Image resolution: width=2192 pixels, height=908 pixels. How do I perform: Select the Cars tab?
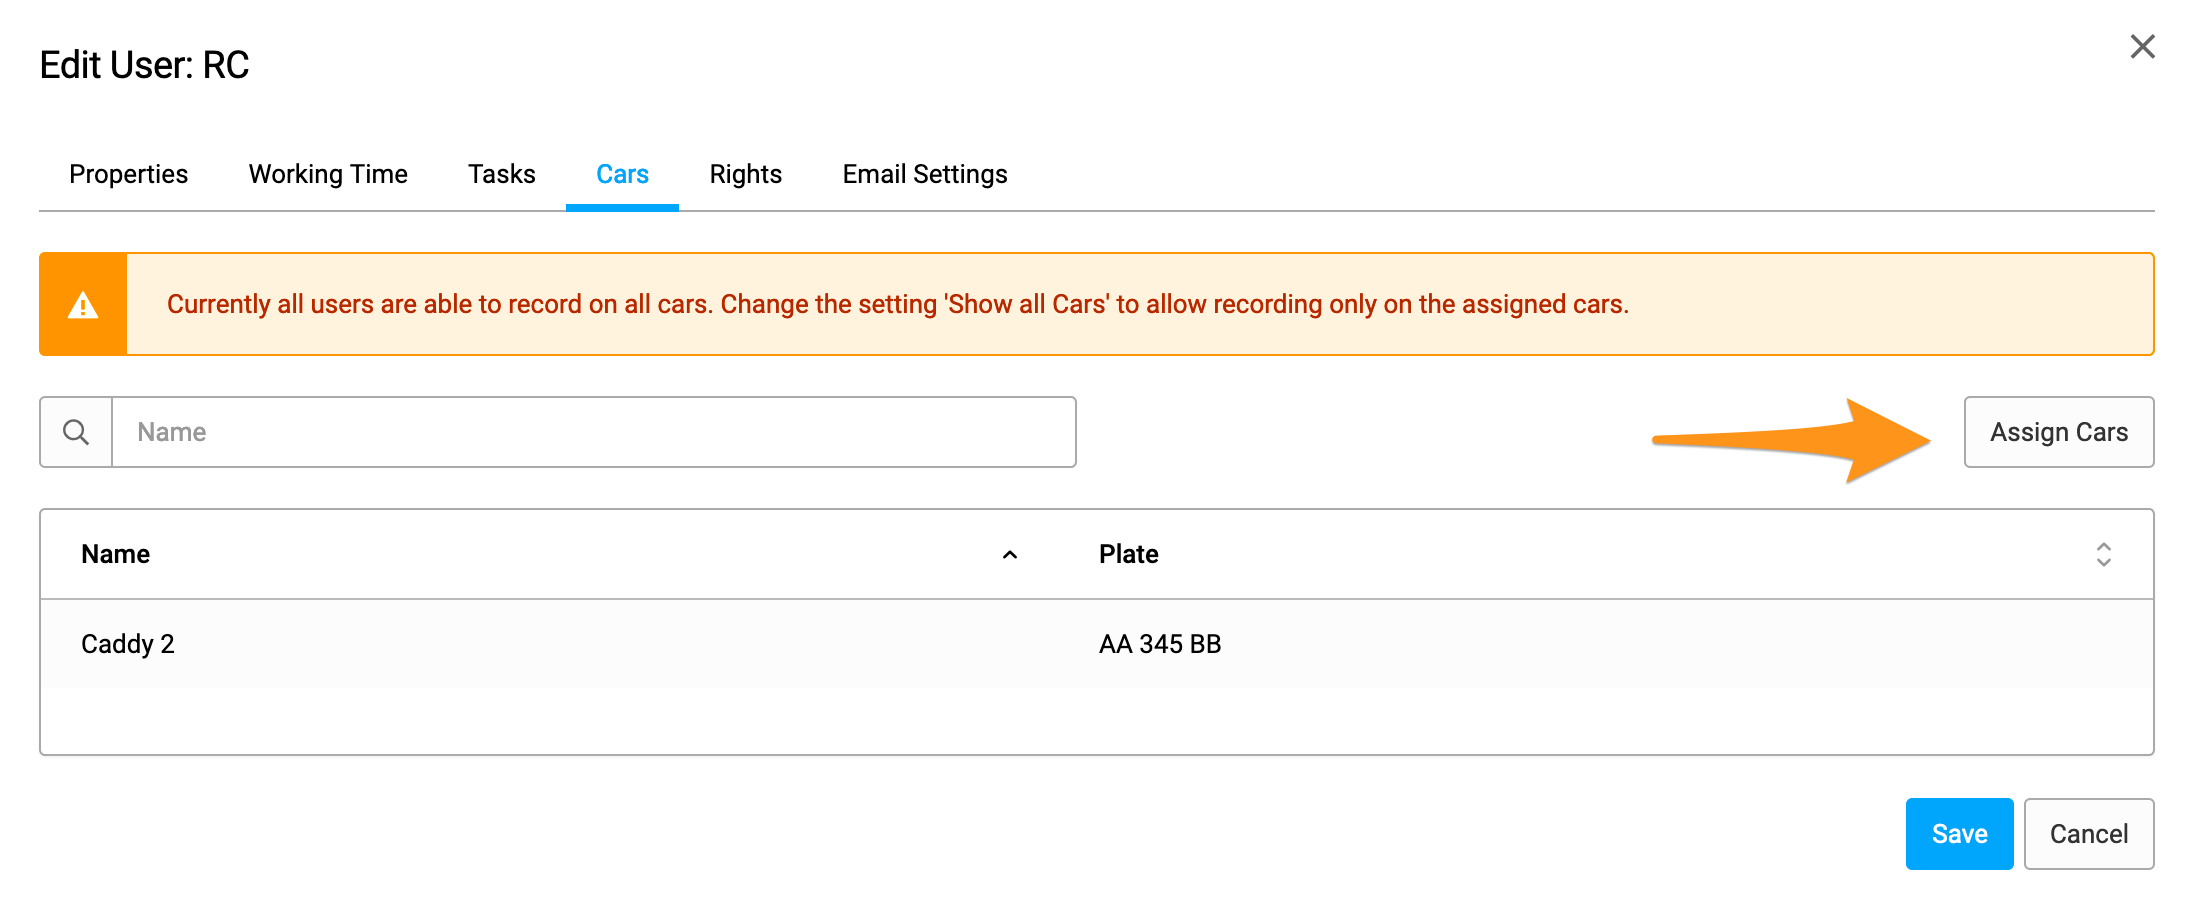(622, 174)
